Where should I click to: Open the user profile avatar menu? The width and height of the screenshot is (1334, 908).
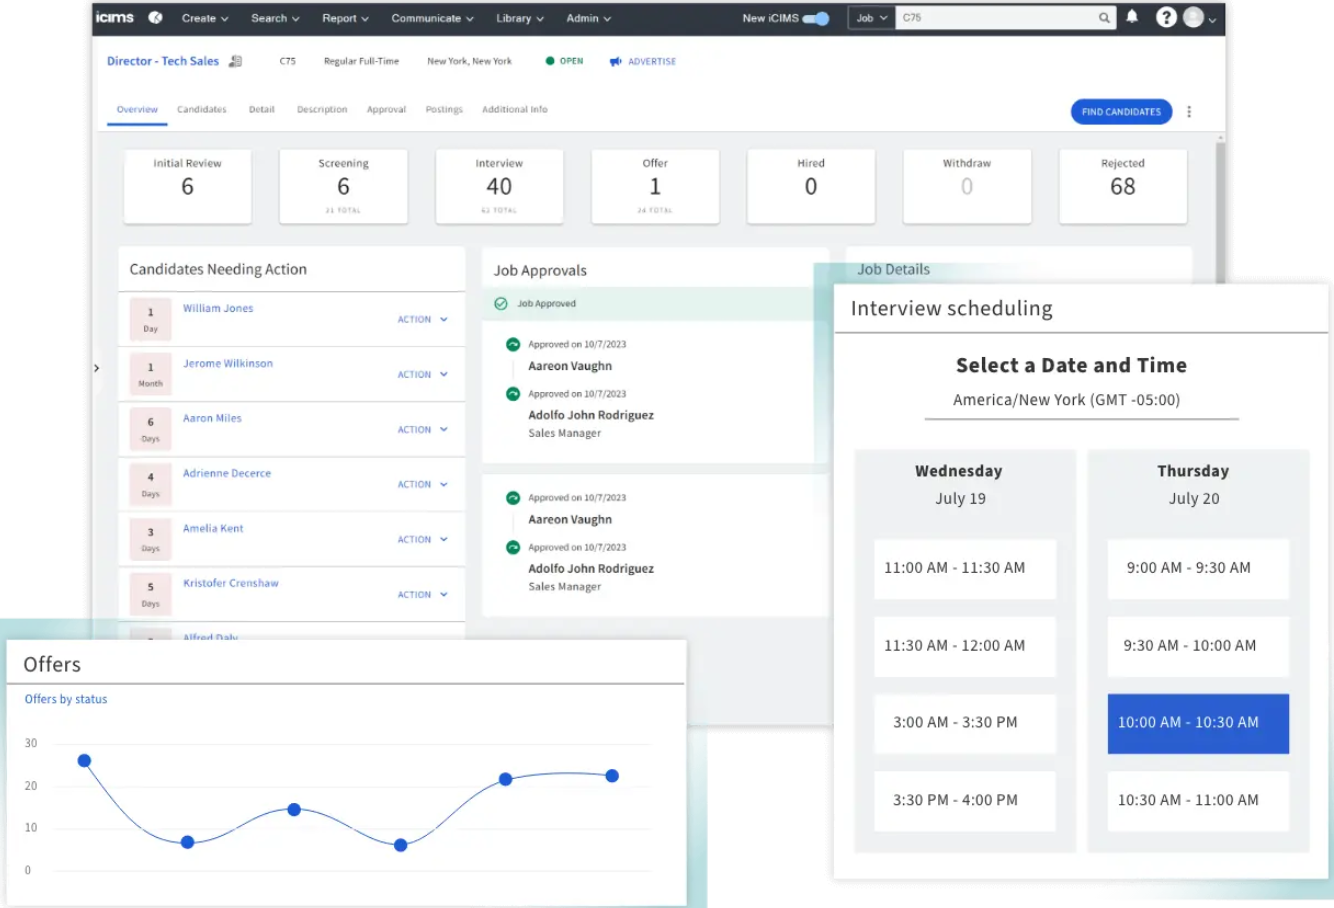click(1198, 18)
